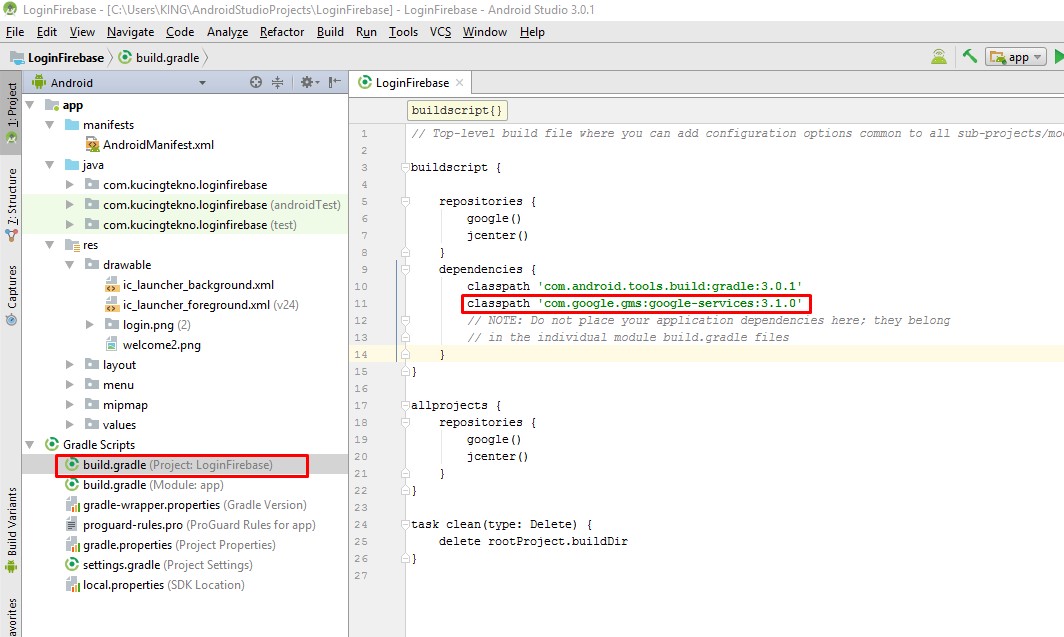Open the 1: Project side tool window
Viewport: 1064px width, 637px height.
pos(12,111)
